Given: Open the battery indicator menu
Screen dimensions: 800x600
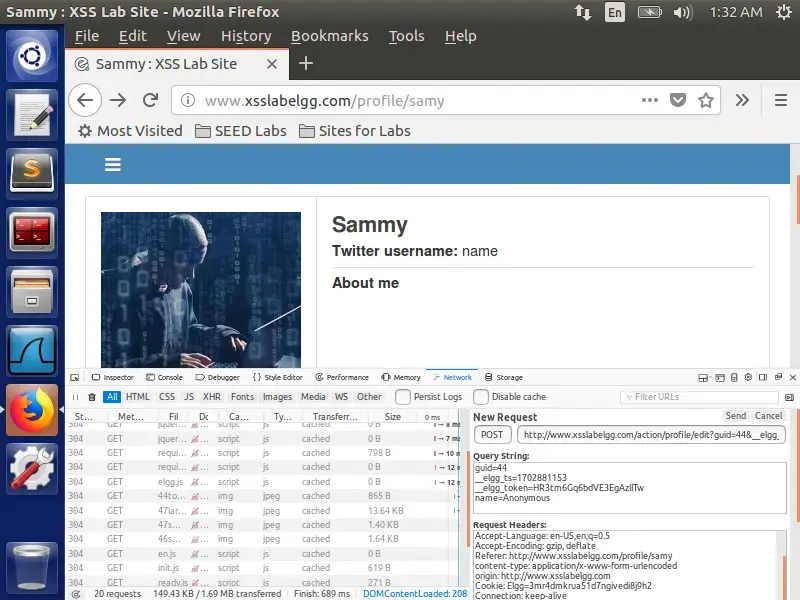Looking at the screenshot, I should pos(649,12).
